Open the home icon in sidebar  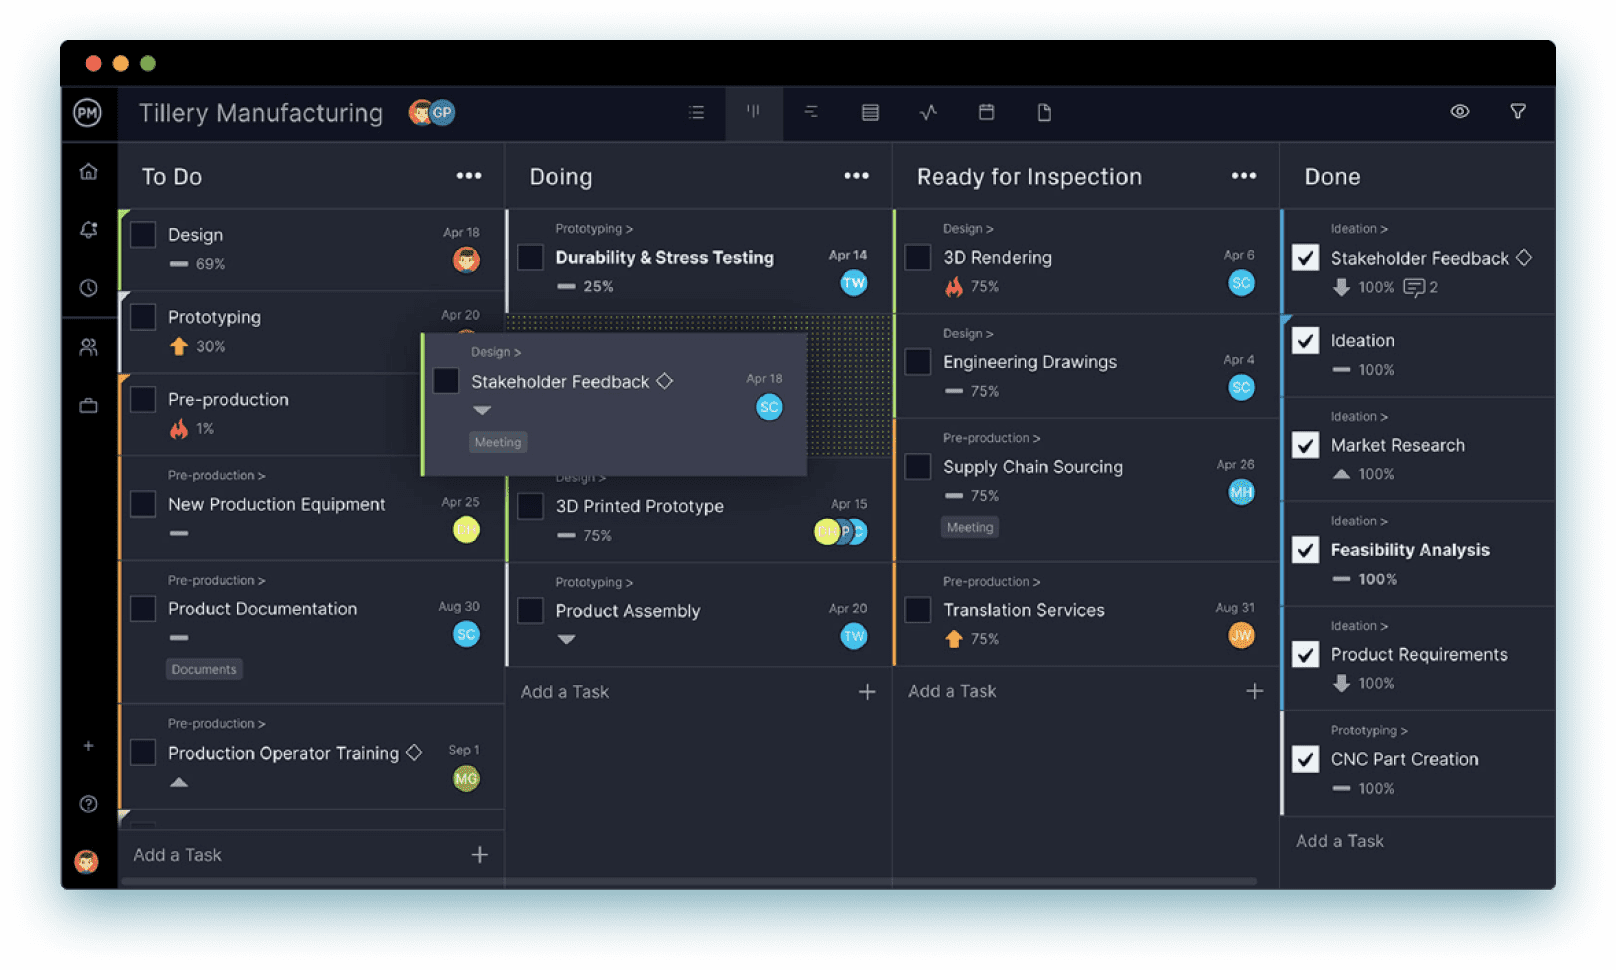[x=89, y=172]
